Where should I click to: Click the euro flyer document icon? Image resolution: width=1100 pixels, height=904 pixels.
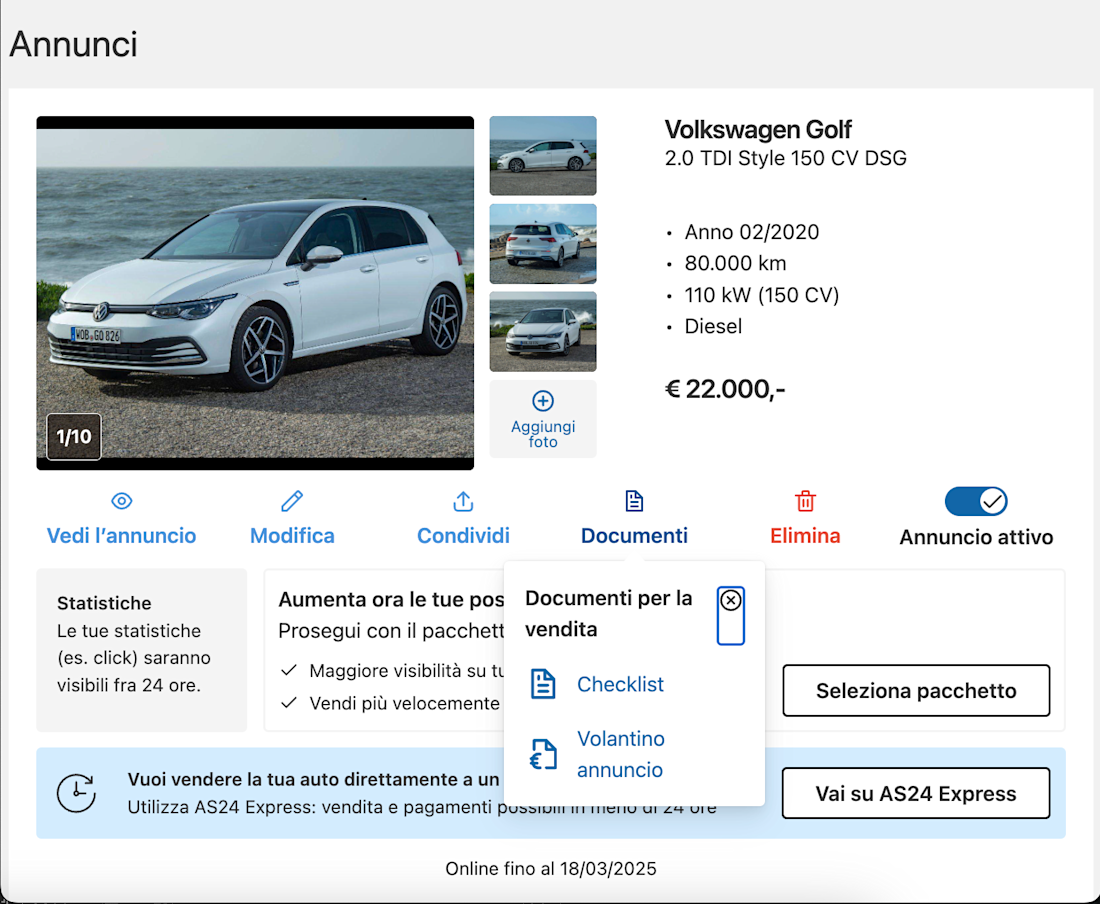pyautogui.click(x=543, y=755)
